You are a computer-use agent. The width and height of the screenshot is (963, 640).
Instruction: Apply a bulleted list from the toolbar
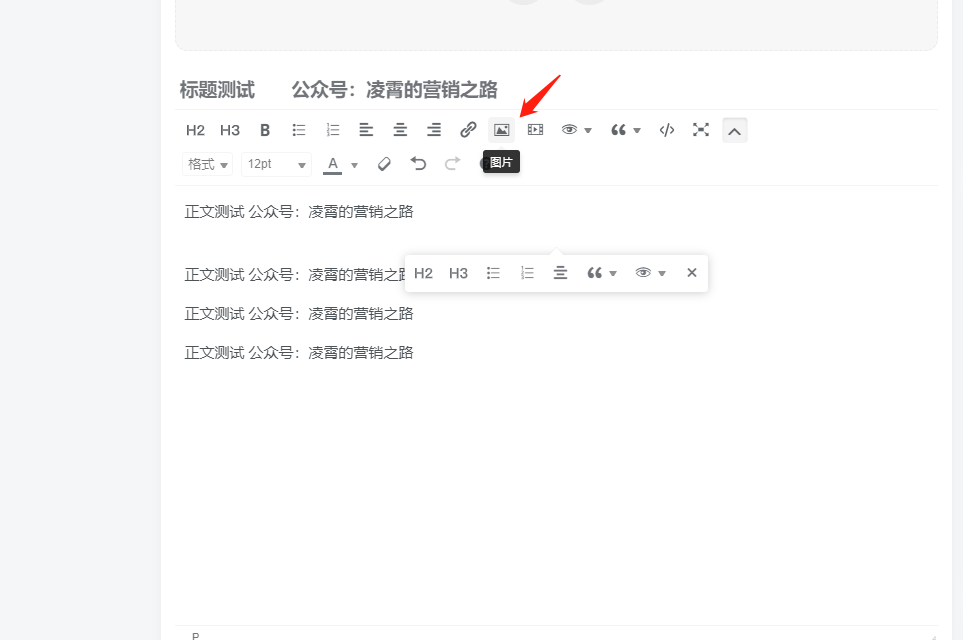click(298, 129)
